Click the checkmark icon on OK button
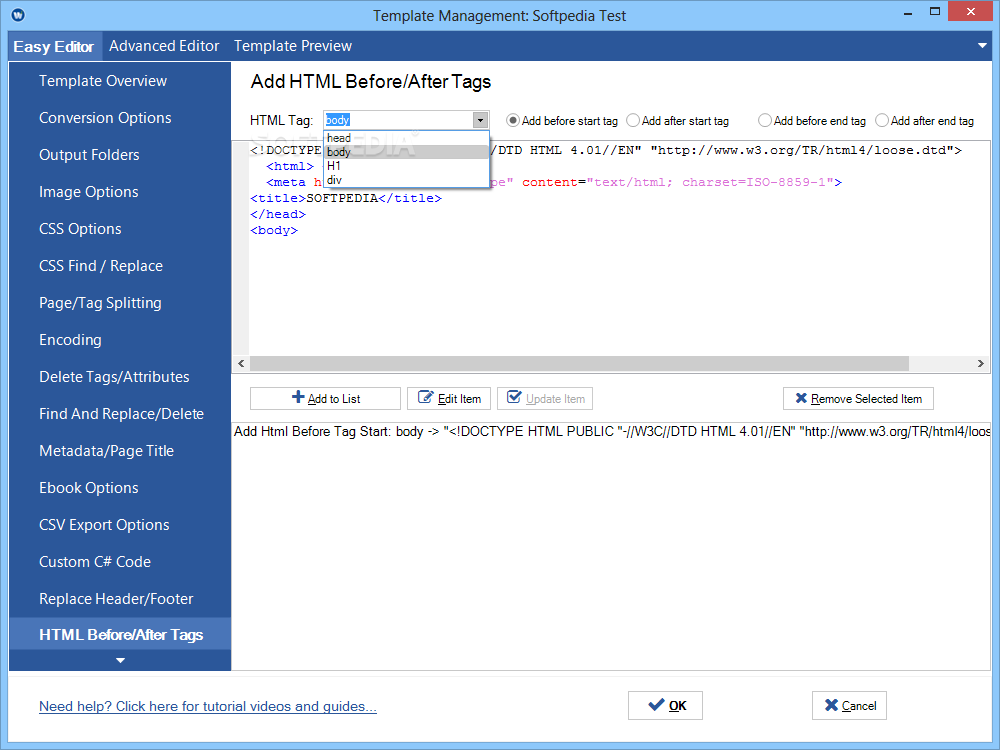 (656, 705)
